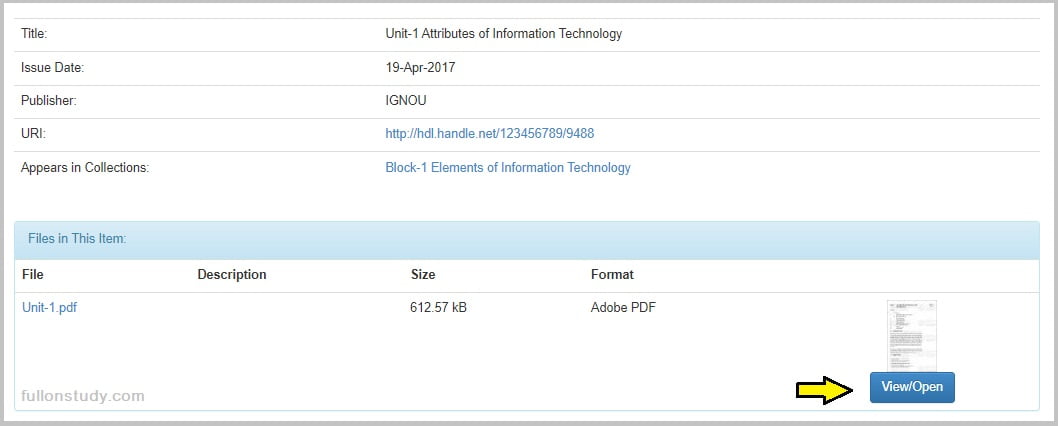Screen dimensions: 1058x426
Task: Click the Issue Date field label
Action: coord(52,68)
